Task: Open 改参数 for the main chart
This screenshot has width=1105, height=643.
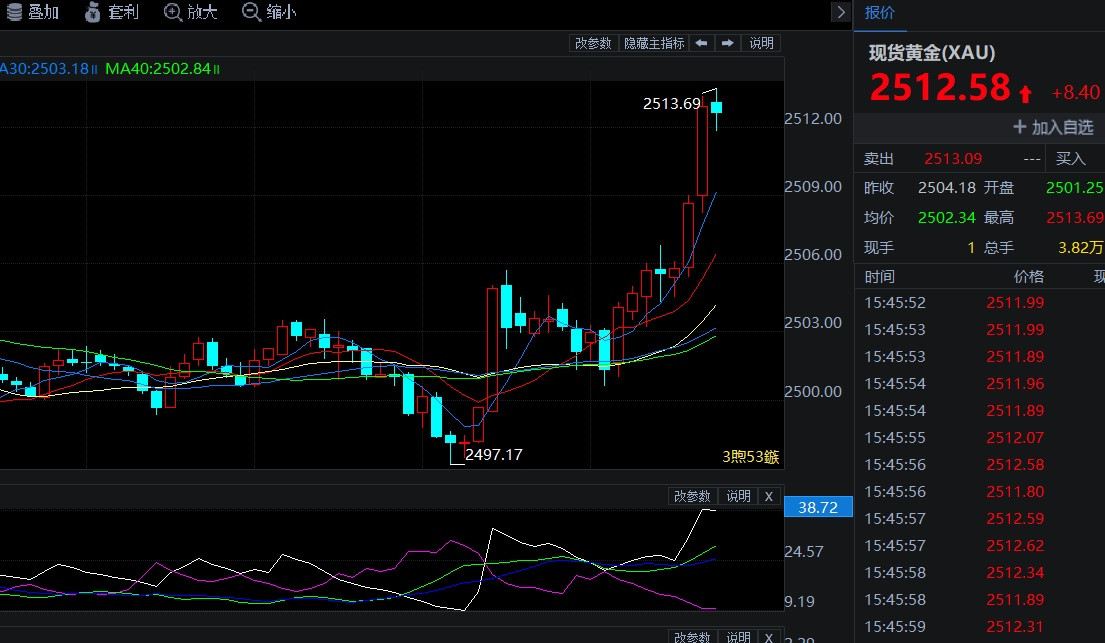Action: 593,43
